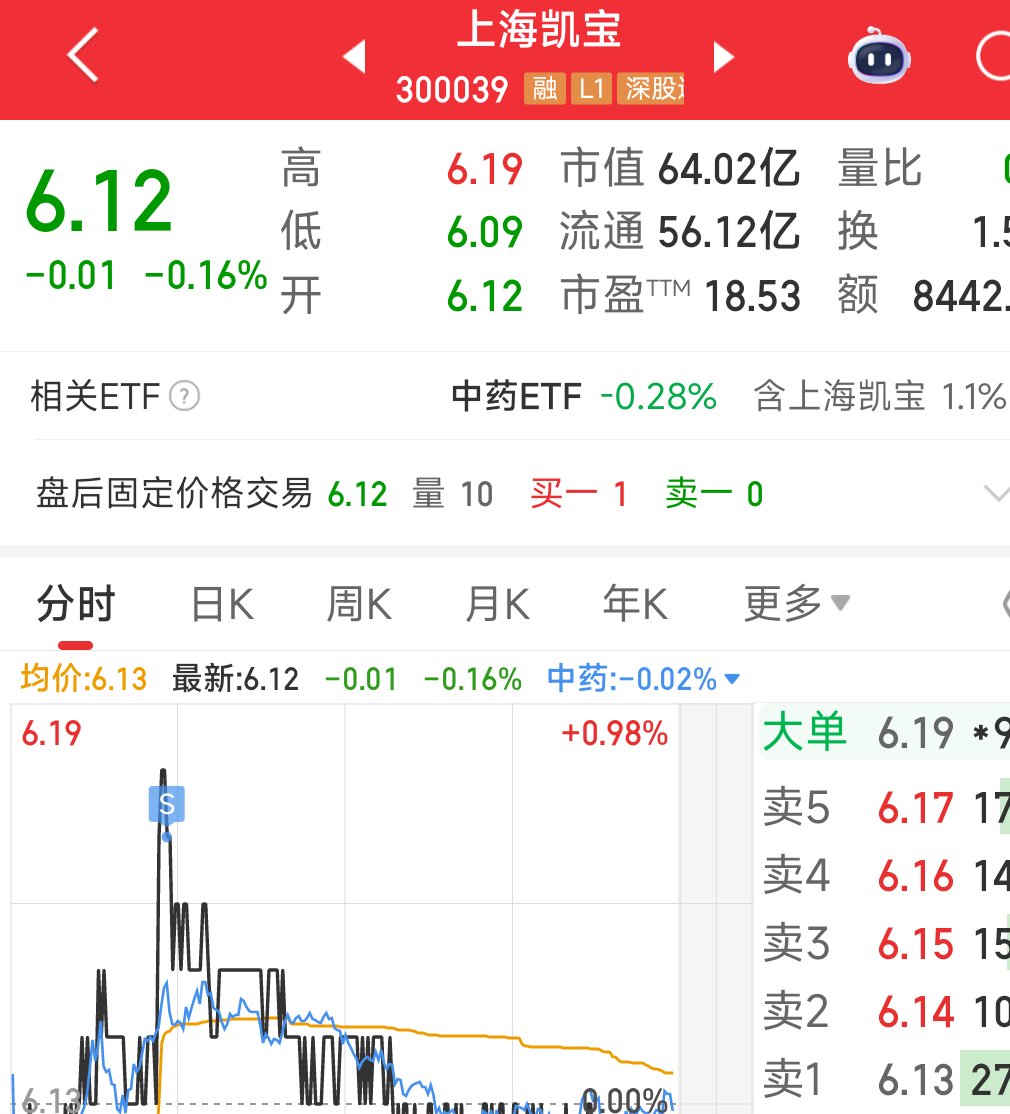Viewport: 1010px width, 1114px height.
Task: Tap the L1 quote level badge
Action: (591, 89)
